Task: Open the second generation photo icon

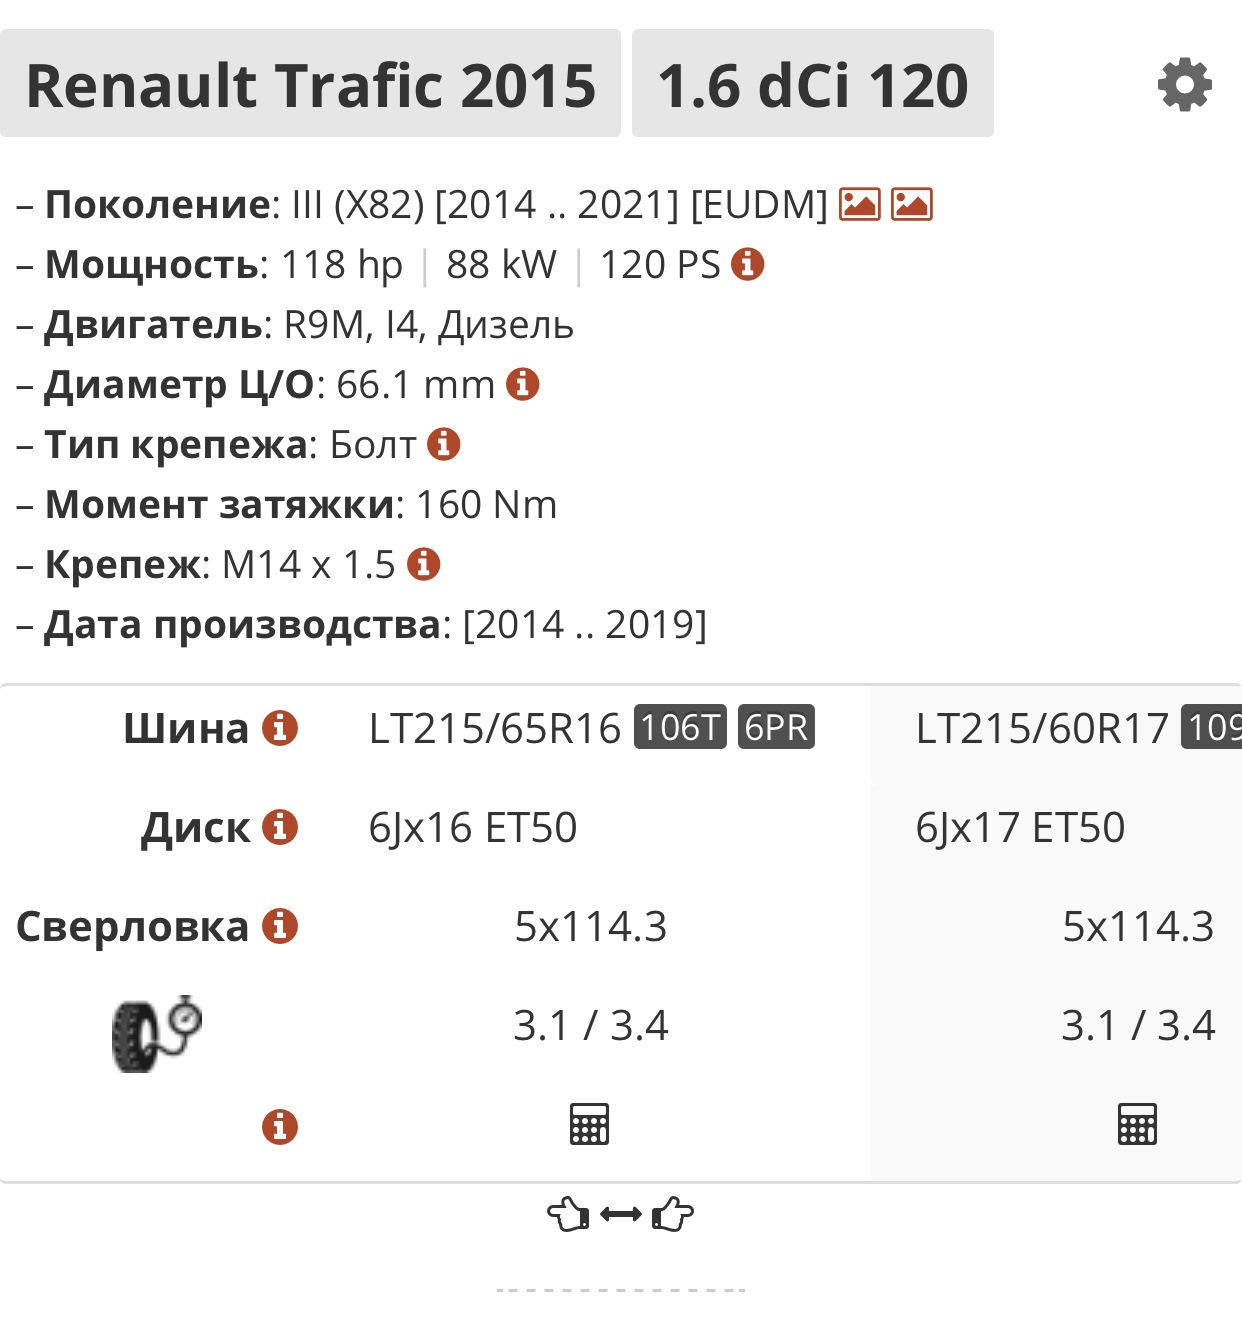Action: coord(912,204)
